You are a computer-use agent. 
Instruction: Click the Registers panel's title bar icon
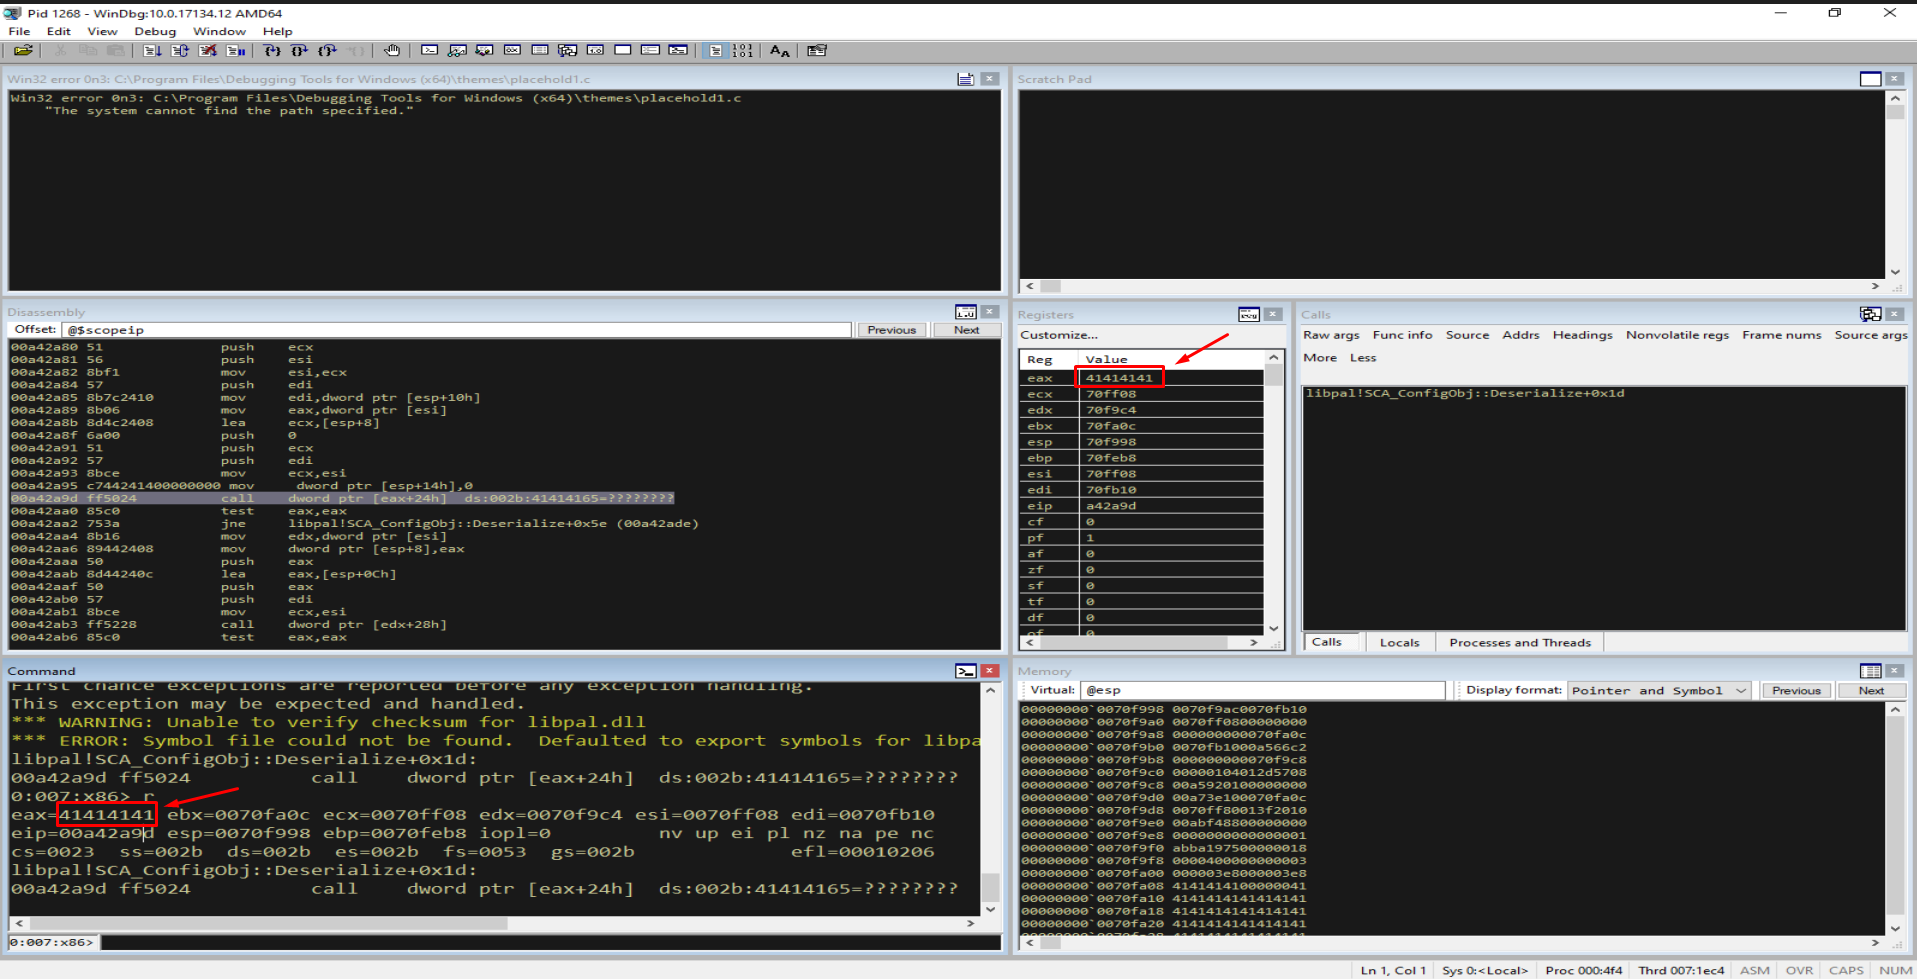tap(1249, 314)
